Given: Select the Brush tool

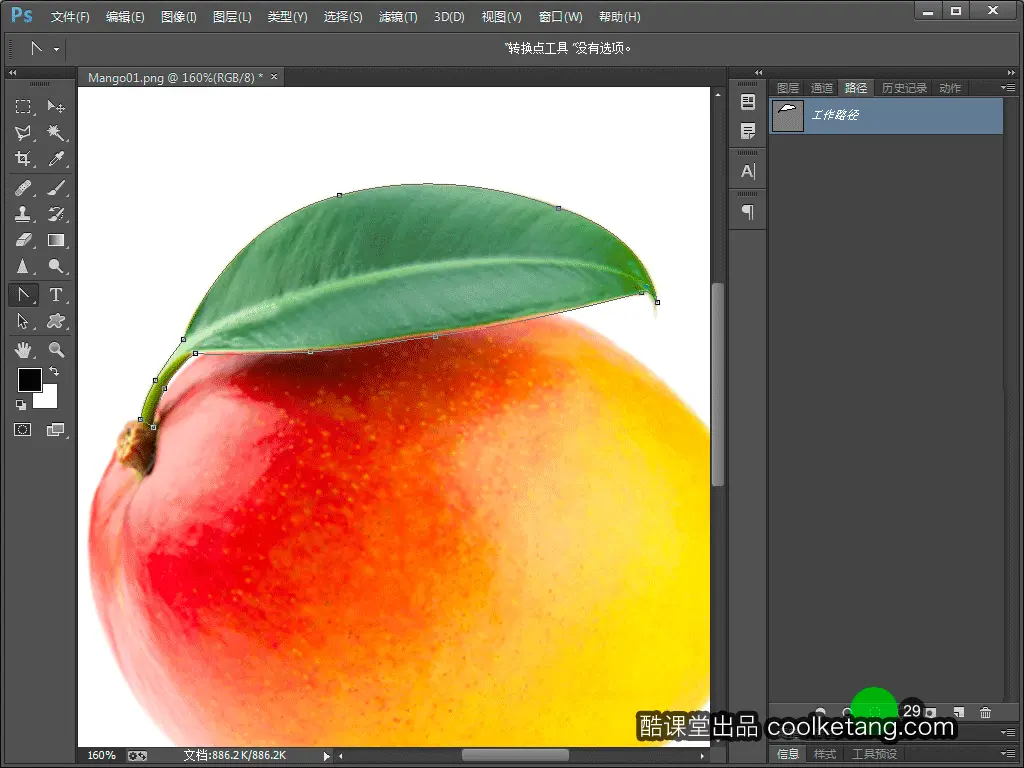Looking at the screenshot, I should (x=56, y=189).
